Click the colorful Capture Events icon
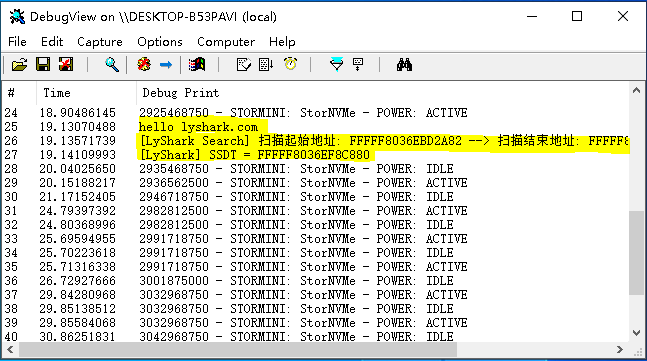This screenshot has height=361, width=647. 197,65
